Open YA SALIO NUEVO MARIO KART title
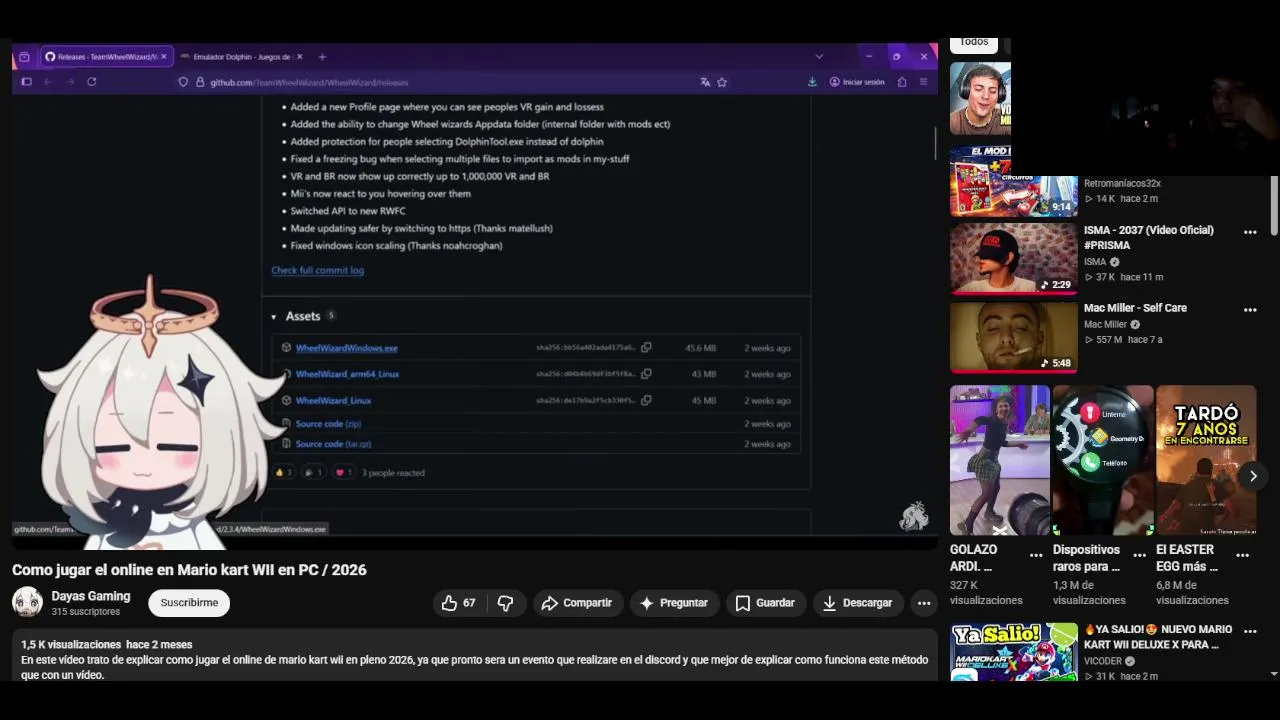1280x720 pixels. (1158, 637)
